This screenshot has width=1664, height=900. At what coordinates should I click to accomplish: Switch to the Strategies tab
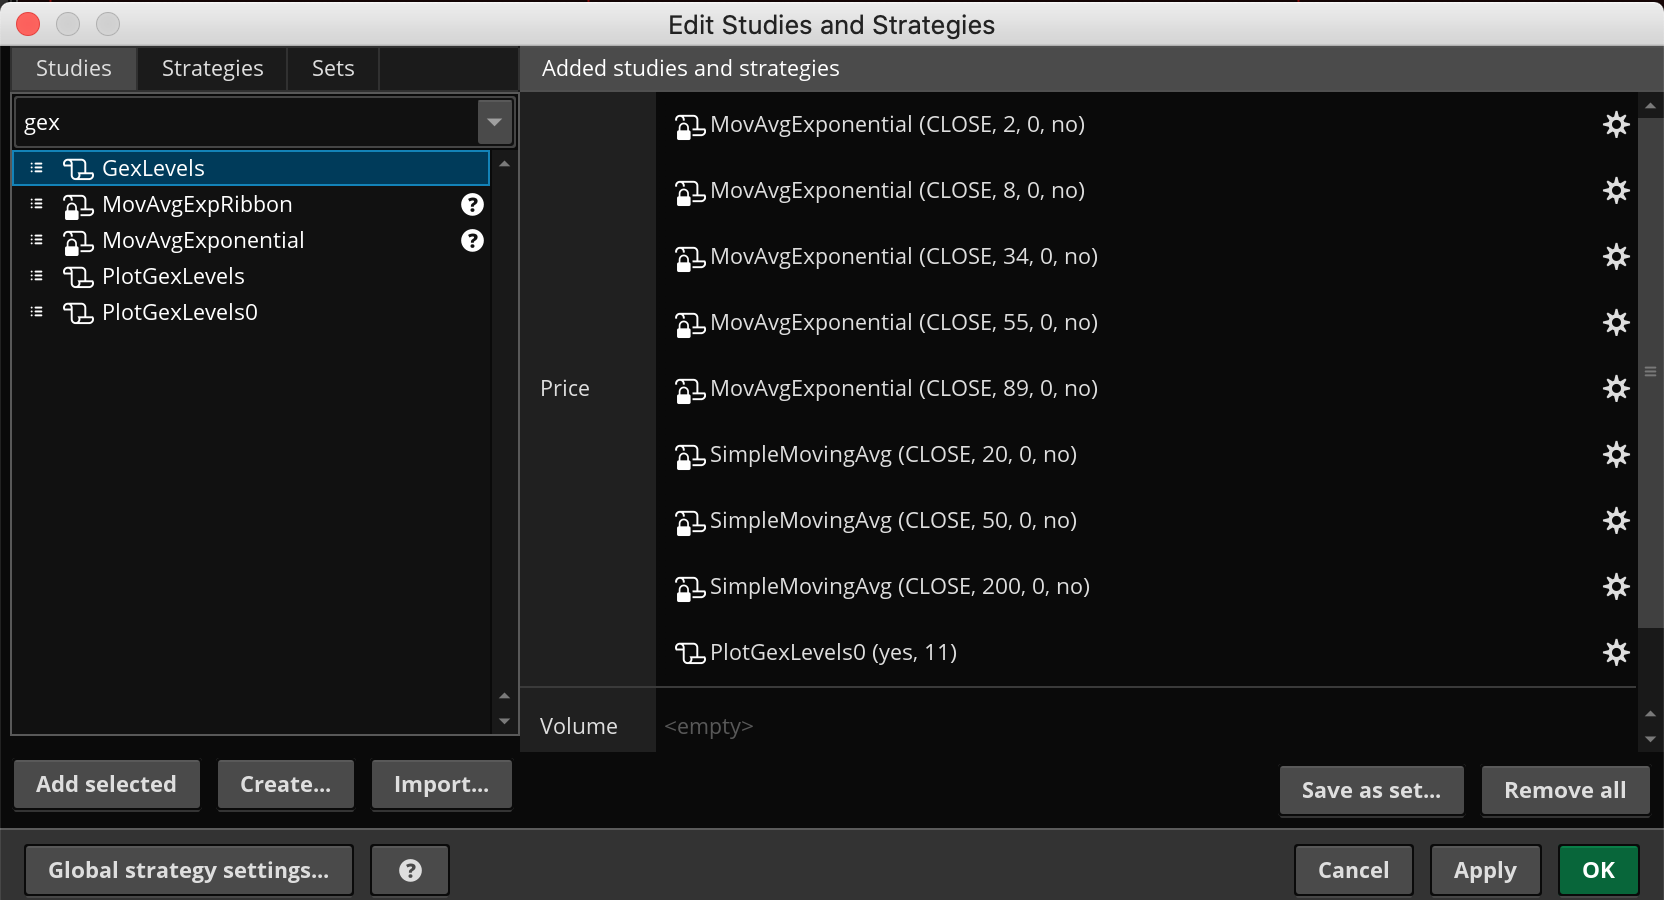213,68
